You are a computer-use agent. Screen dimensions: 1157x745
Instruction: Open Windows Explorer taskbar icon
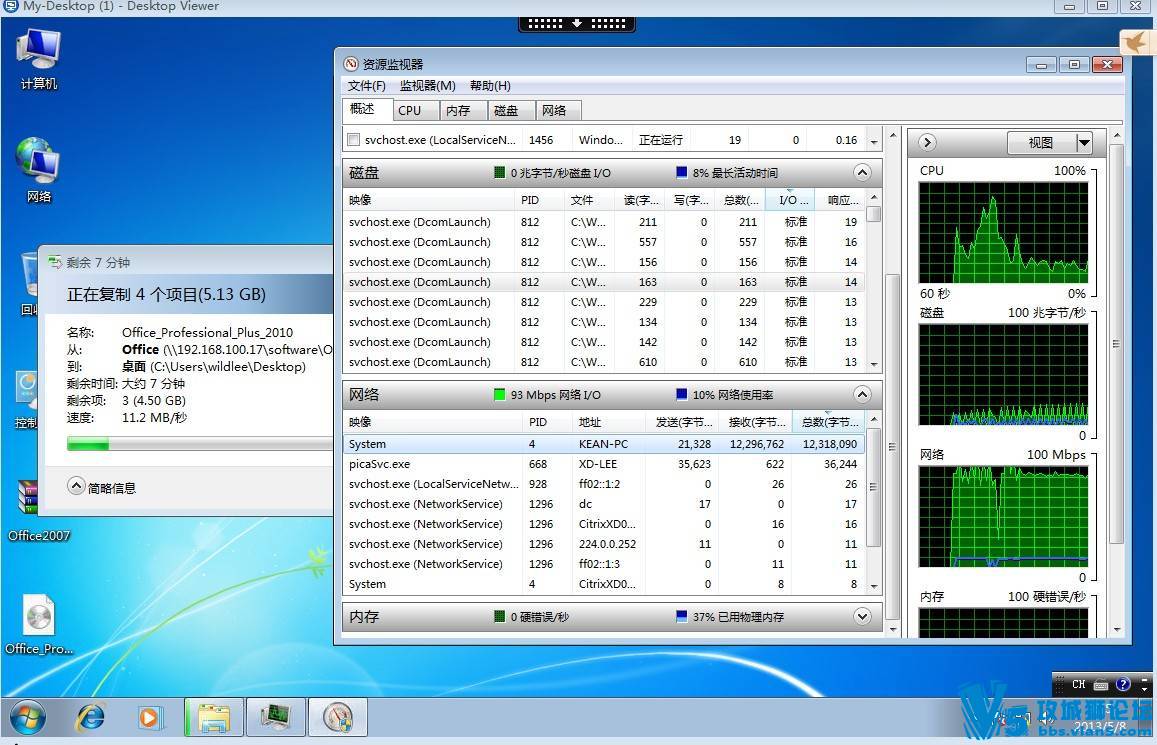[215, 717]
